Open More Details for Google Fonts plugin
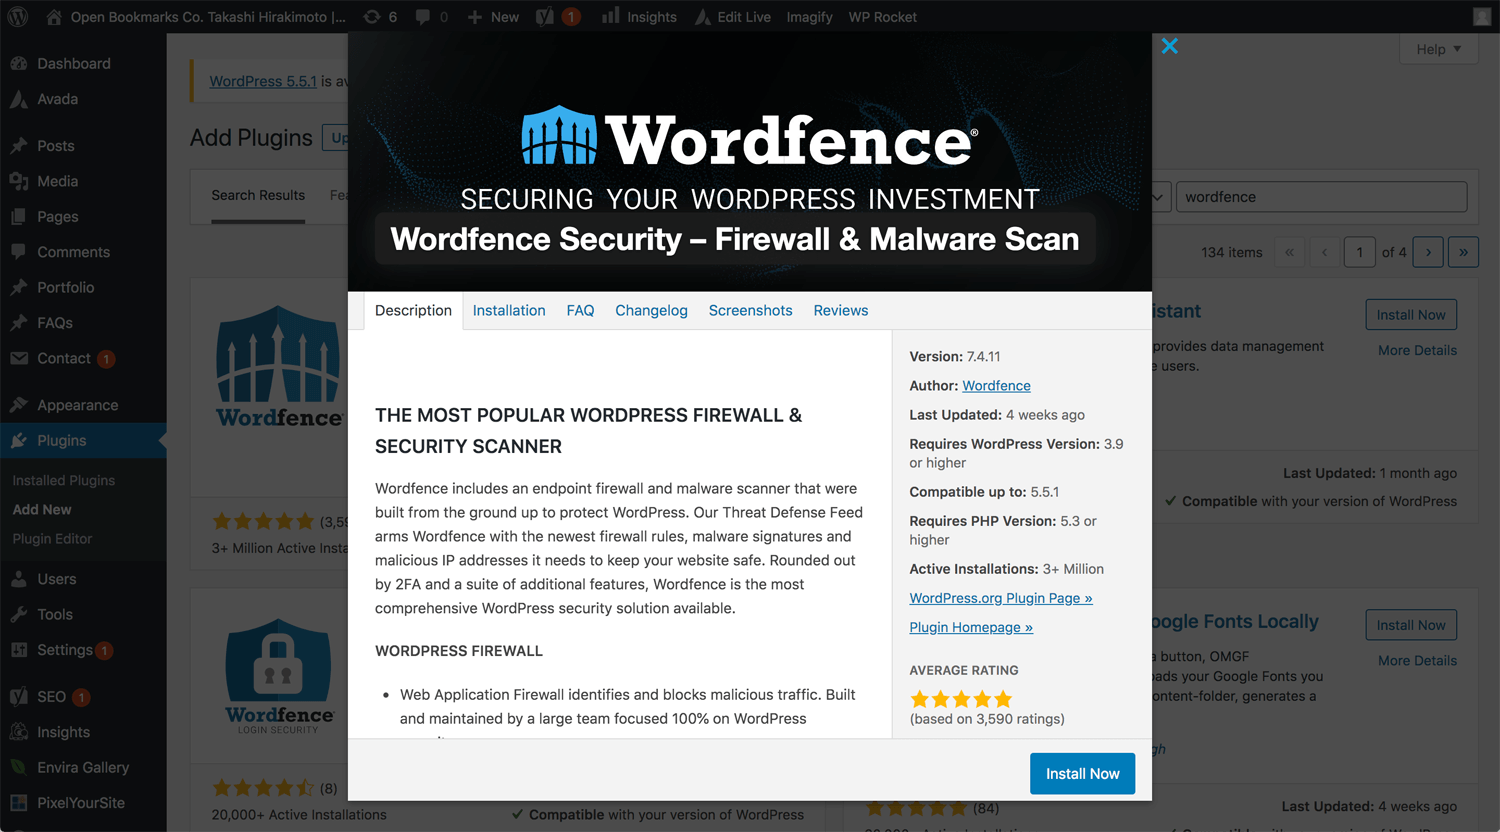Image resolution: width=1500 pixels, height=832 pixels. tap(1417, 661)
